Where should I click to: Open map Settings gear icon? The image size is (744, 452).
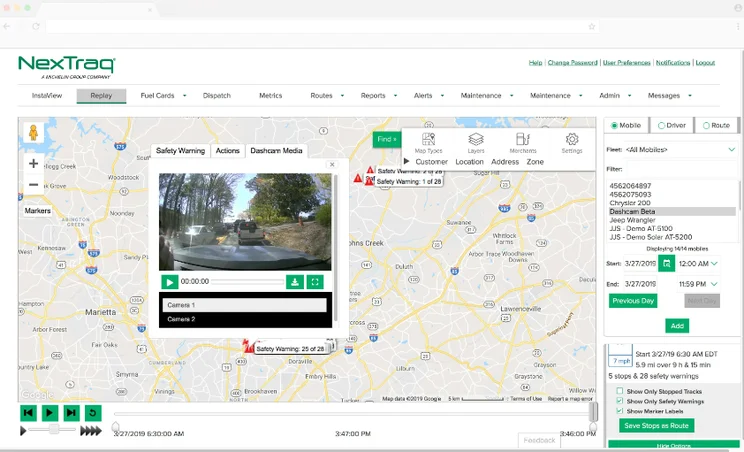click(572, 139)
